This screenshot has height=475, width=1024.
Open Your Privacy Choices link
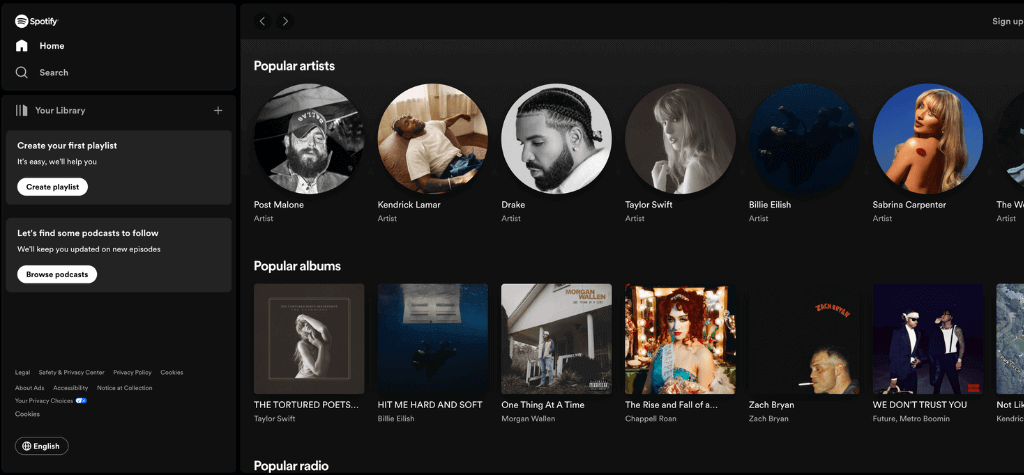44,401
